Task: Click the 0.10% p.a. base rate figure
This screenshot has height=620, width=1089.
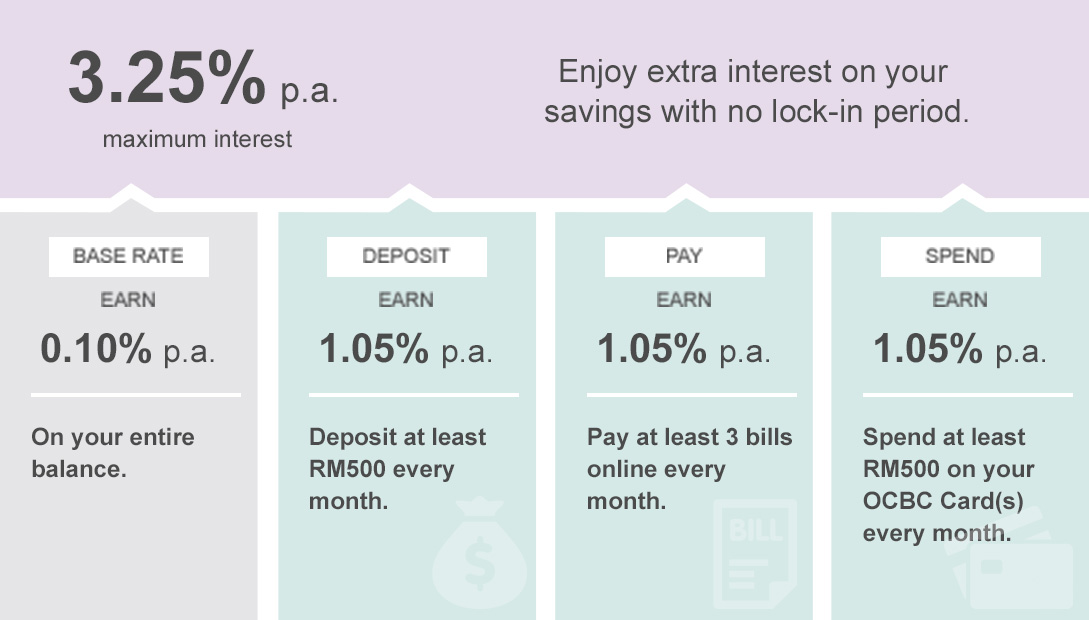Action: tap(128, 349)
